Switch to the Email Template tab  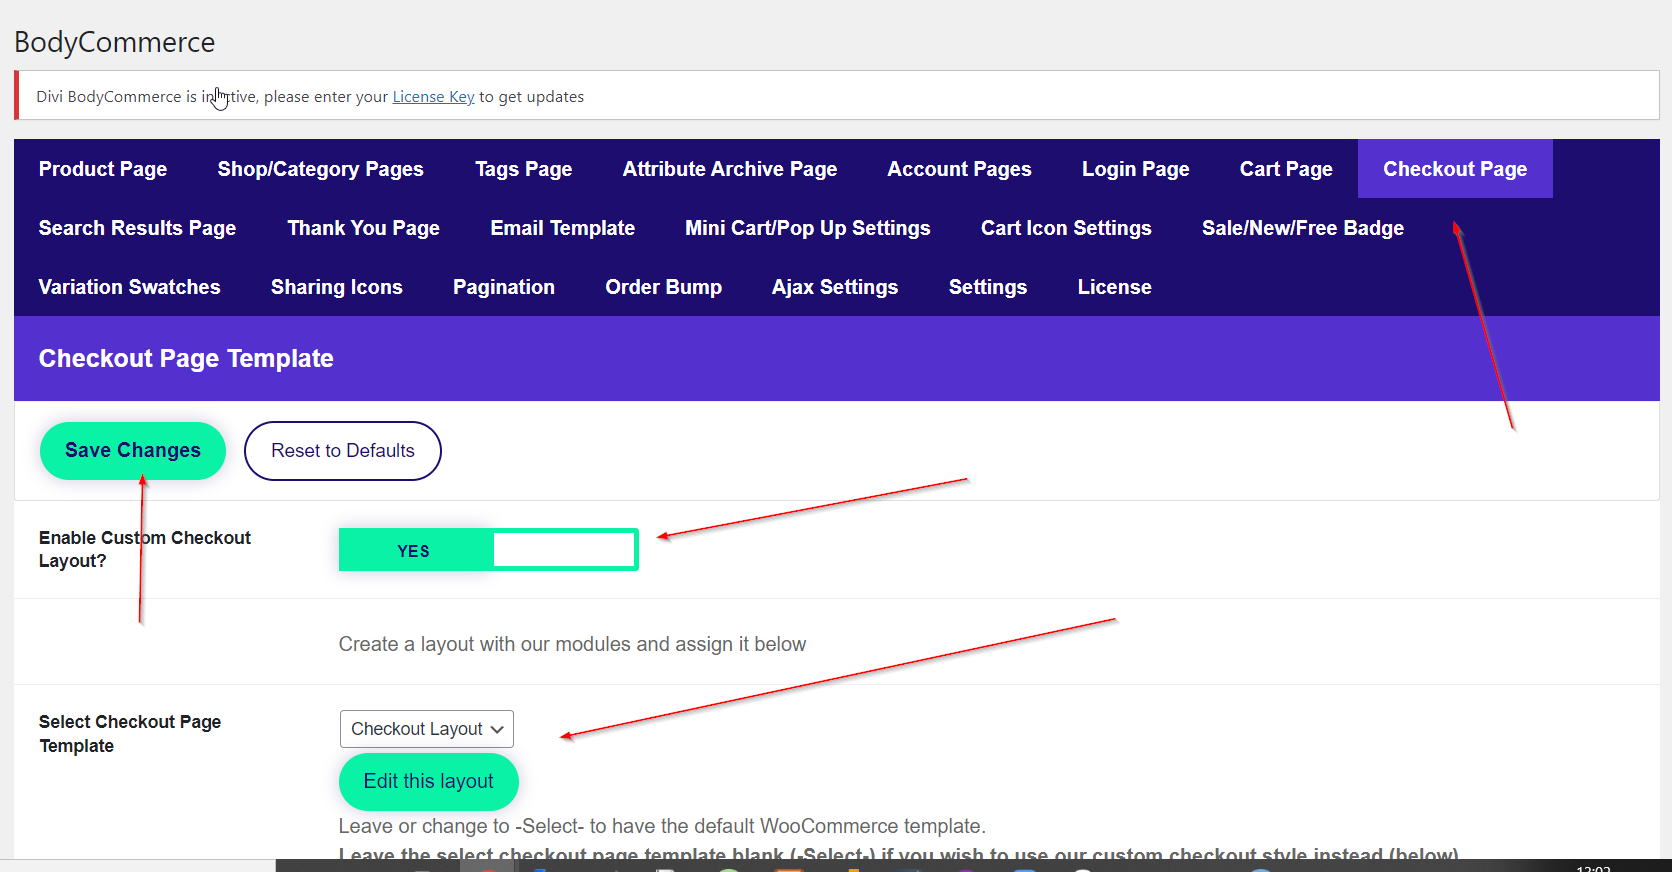tap(562, 228)
